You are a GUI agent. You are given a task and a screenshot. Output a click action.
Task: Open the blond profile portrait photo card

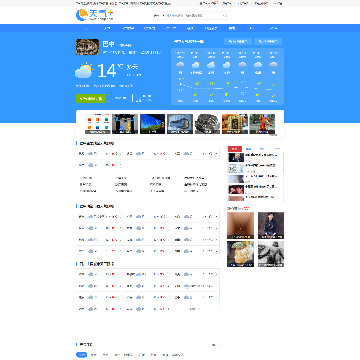click(240, 254)
